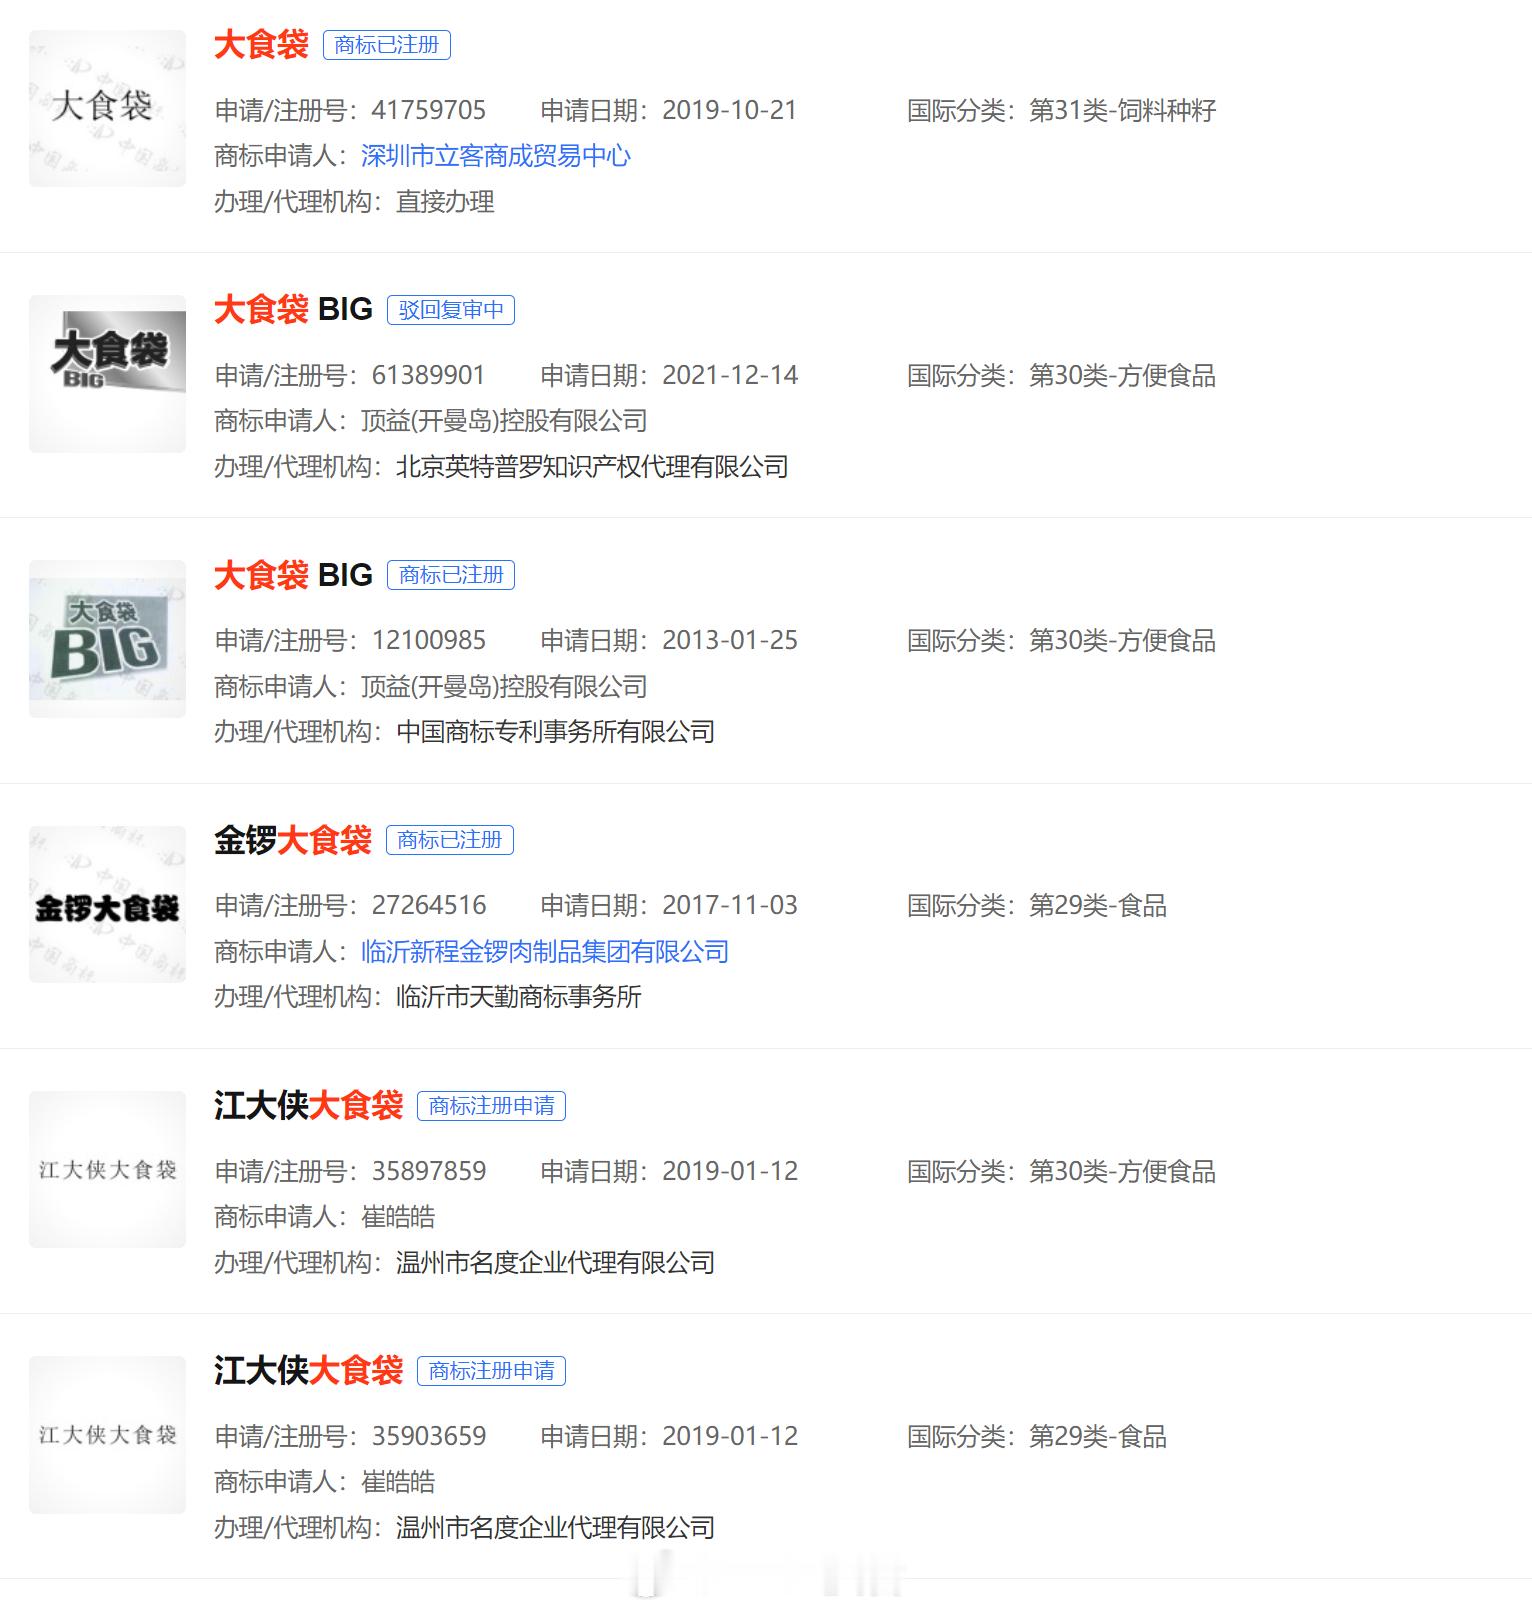Click 第30类-方便食品 of record 12100985
The width and height of the screenshot is (1532, 1613).
tap(1123, 640)
